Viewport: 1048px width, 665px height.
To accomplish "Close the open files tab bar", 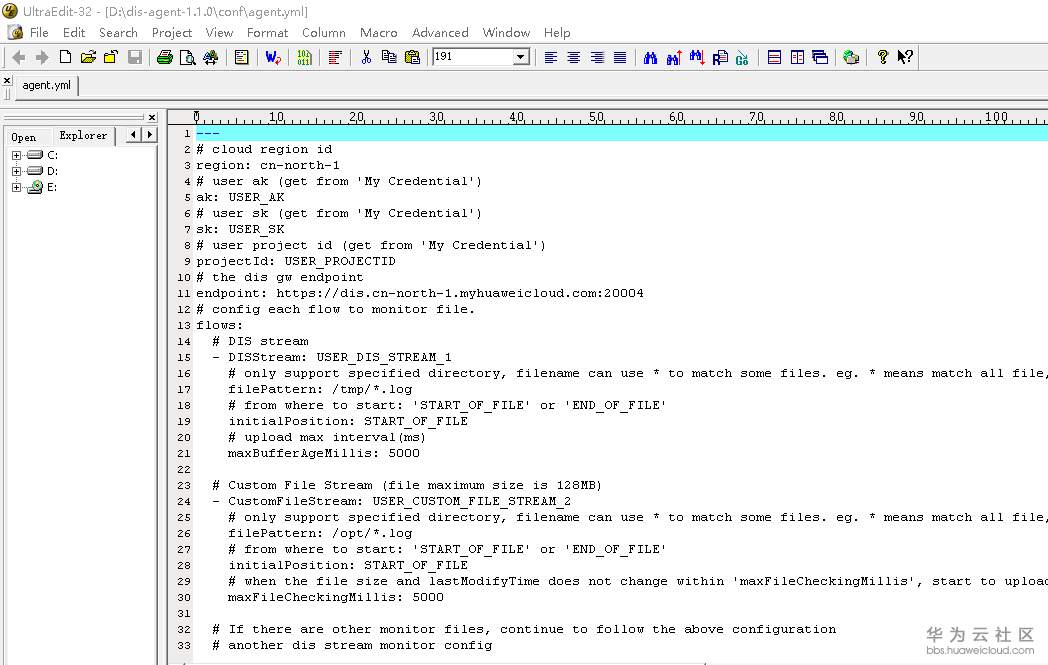I will click(x=7, y=81).
